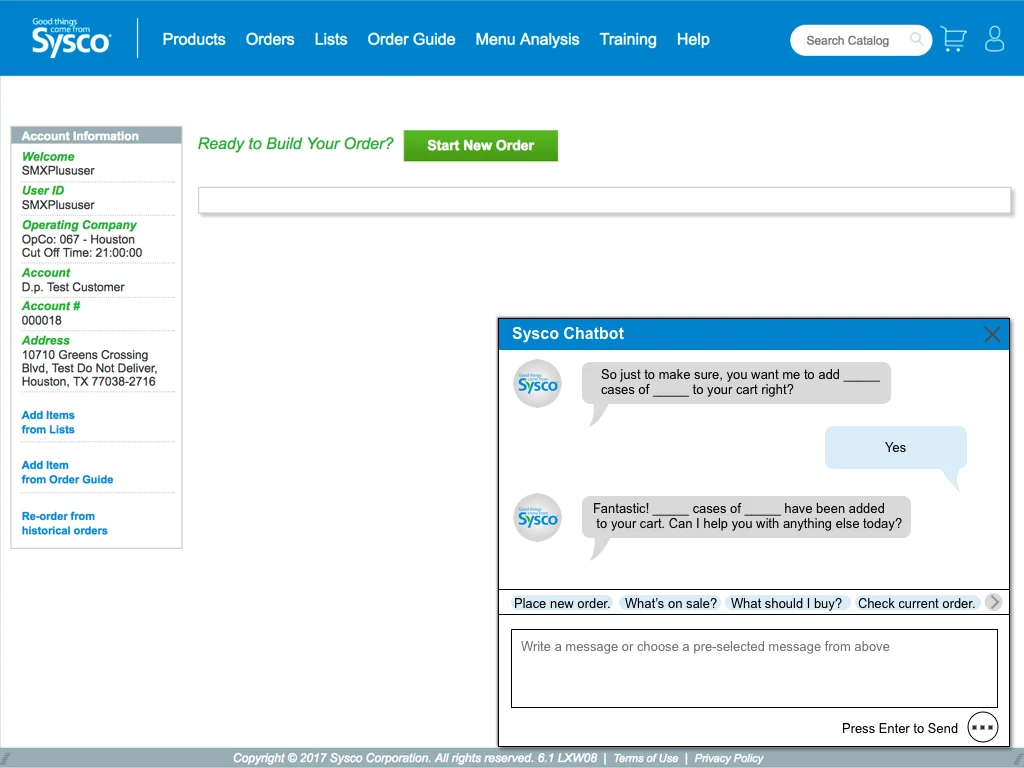Choose the 'Place new order.' suggestion
This screenshot has height=768, width=1024.
point(562,603)
